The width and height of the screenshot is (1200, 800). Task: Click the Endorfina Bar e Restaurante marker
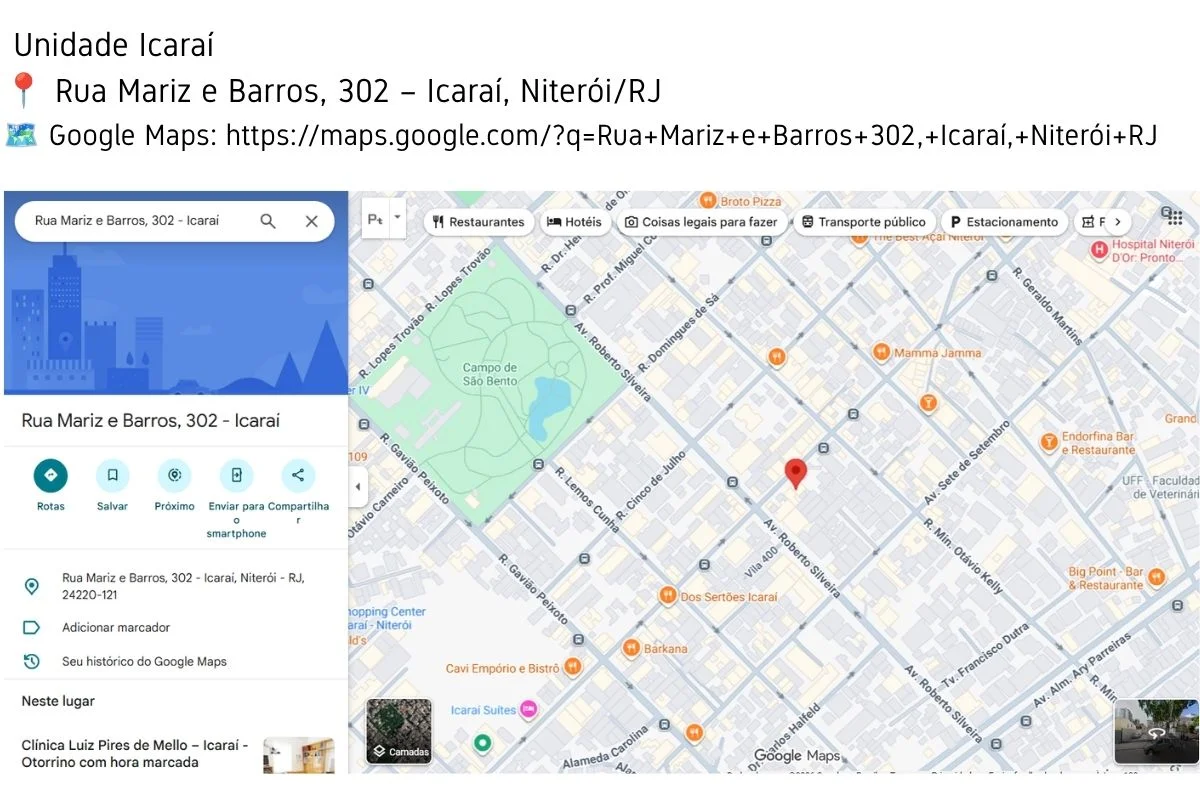tap(1049, 441)
